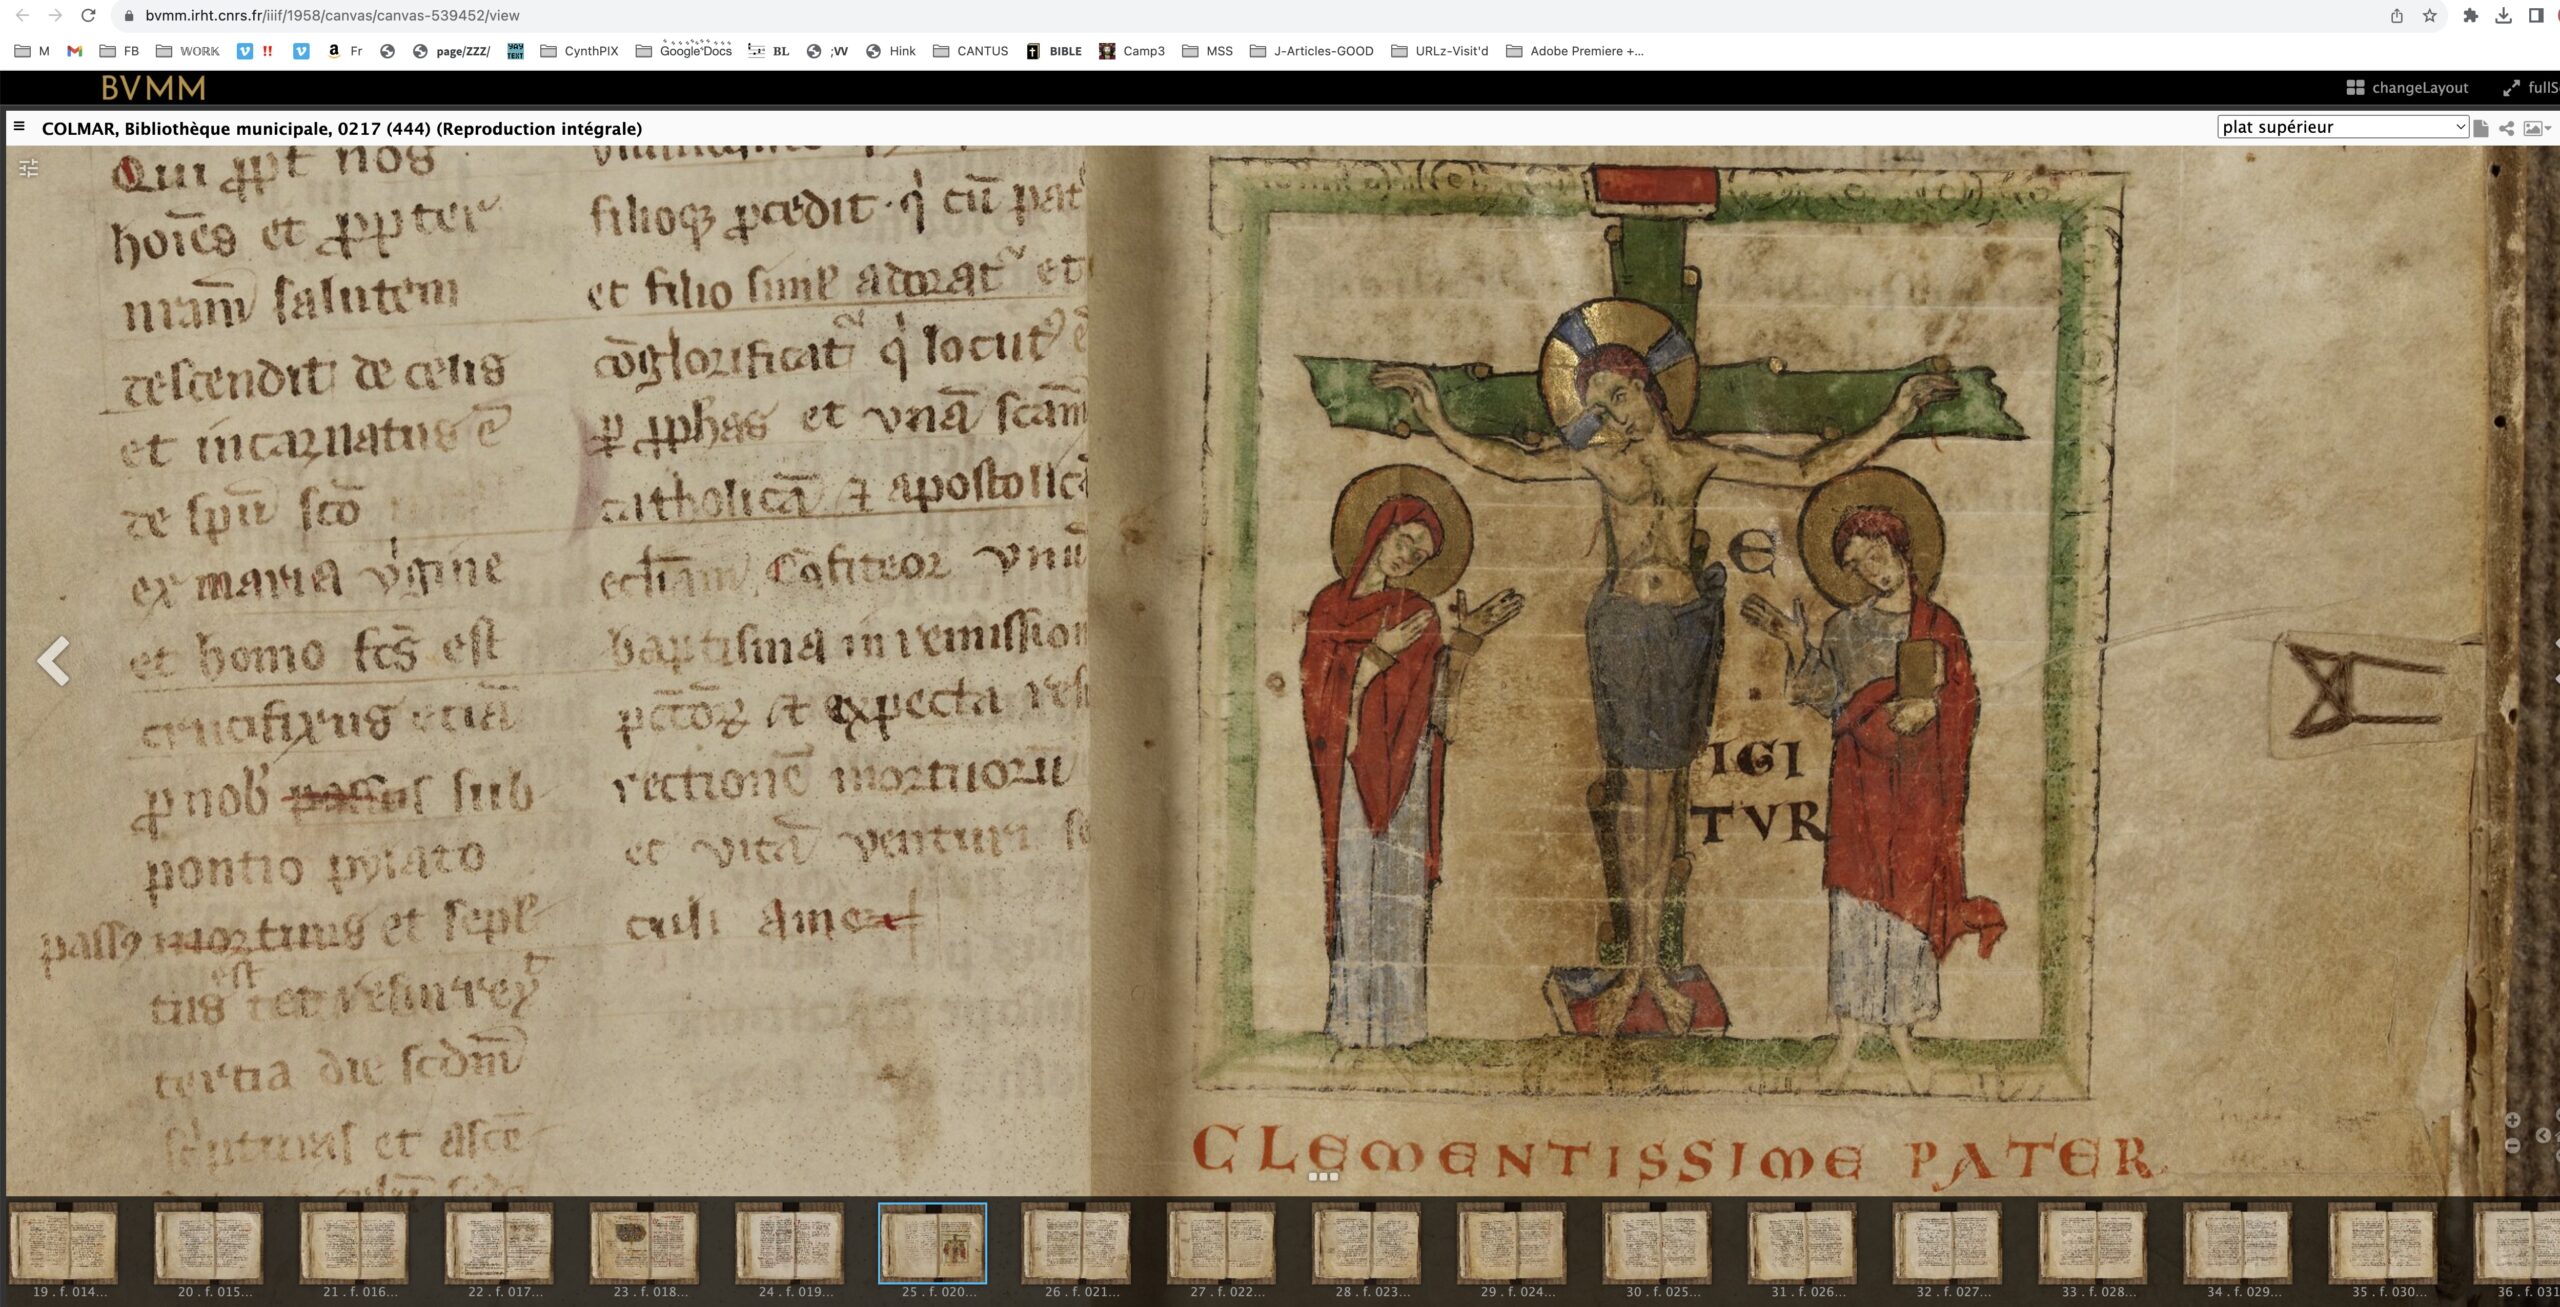Open the Adobe Premiere bookmarks folder
This screenshot has width=2560, height=1307.
(x=1574, y=51)
